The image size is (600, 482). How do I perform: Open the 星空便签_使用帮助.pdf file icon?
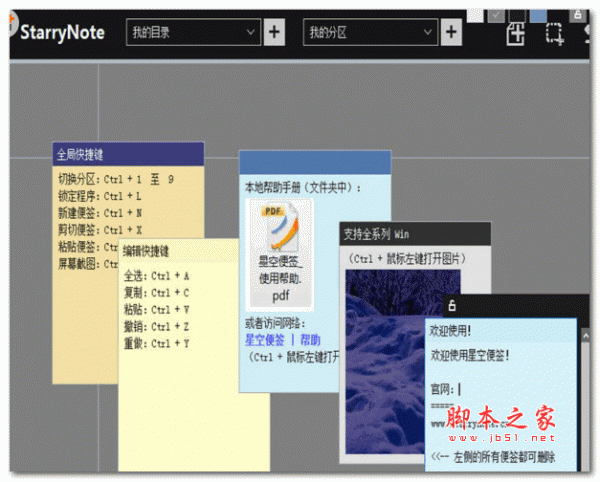(x=280, y=254)
